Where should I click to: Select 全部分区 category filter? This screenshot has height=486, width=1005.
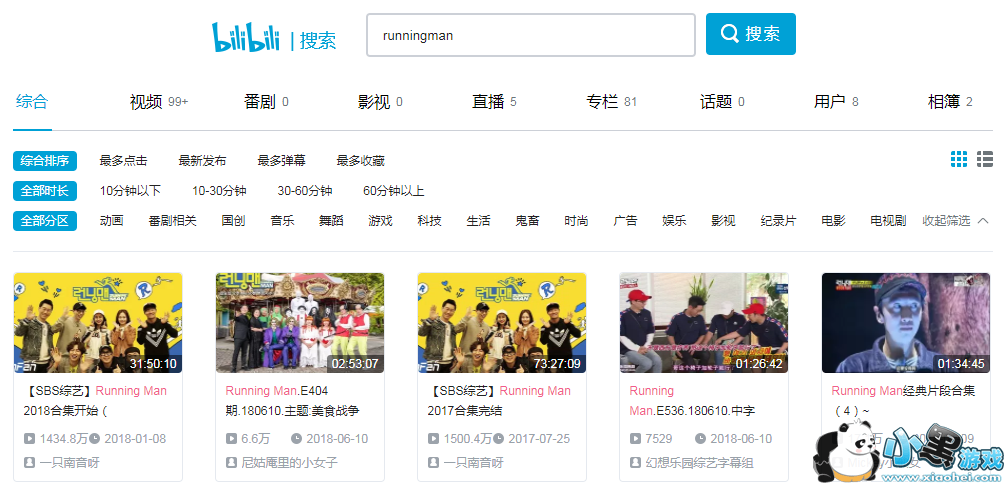(x=45, y=221)
